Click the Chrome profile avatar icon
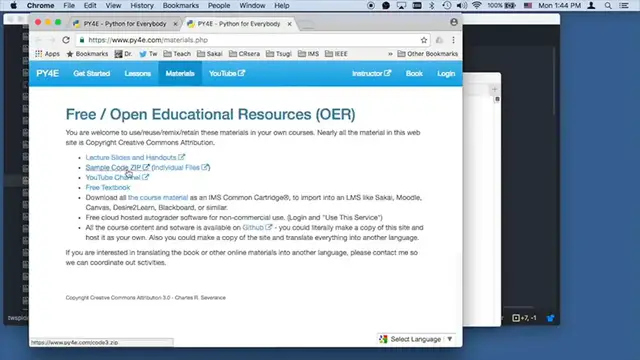Viewport: 640px width, 360px height. (x=454, y=22)
